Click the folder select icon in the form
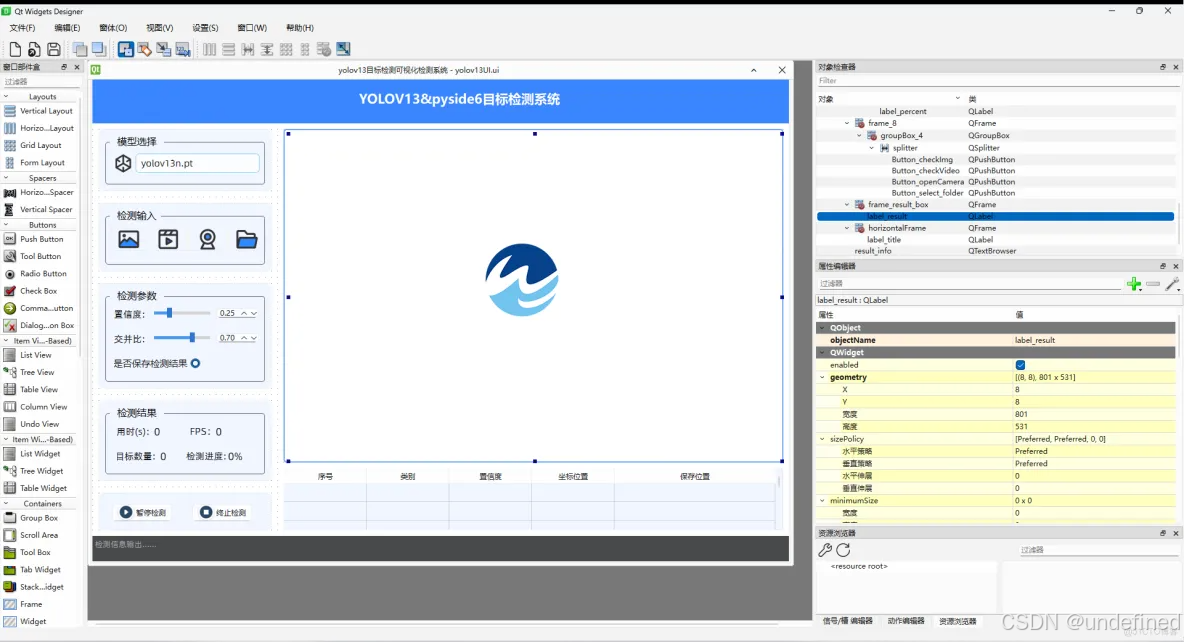Image resolution: width=1184 pixels, height=642 pixels. point(247,239)
